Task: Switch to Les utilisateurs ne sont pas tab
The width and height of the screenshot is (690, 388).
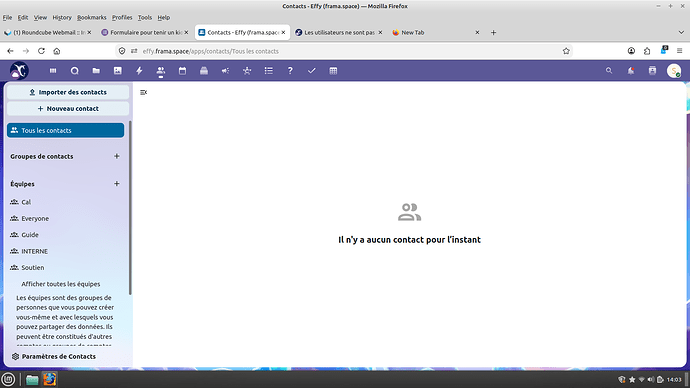Action: pyautogui.click(x=339, y=33)
